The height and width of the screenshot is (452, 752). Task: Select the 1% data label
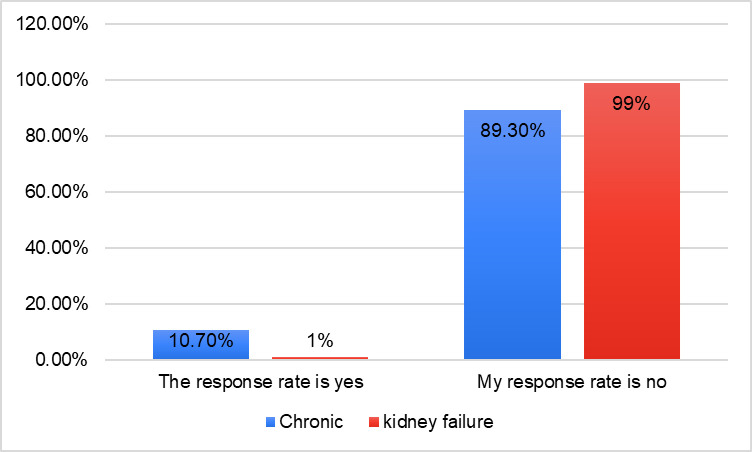click(320, 341)
